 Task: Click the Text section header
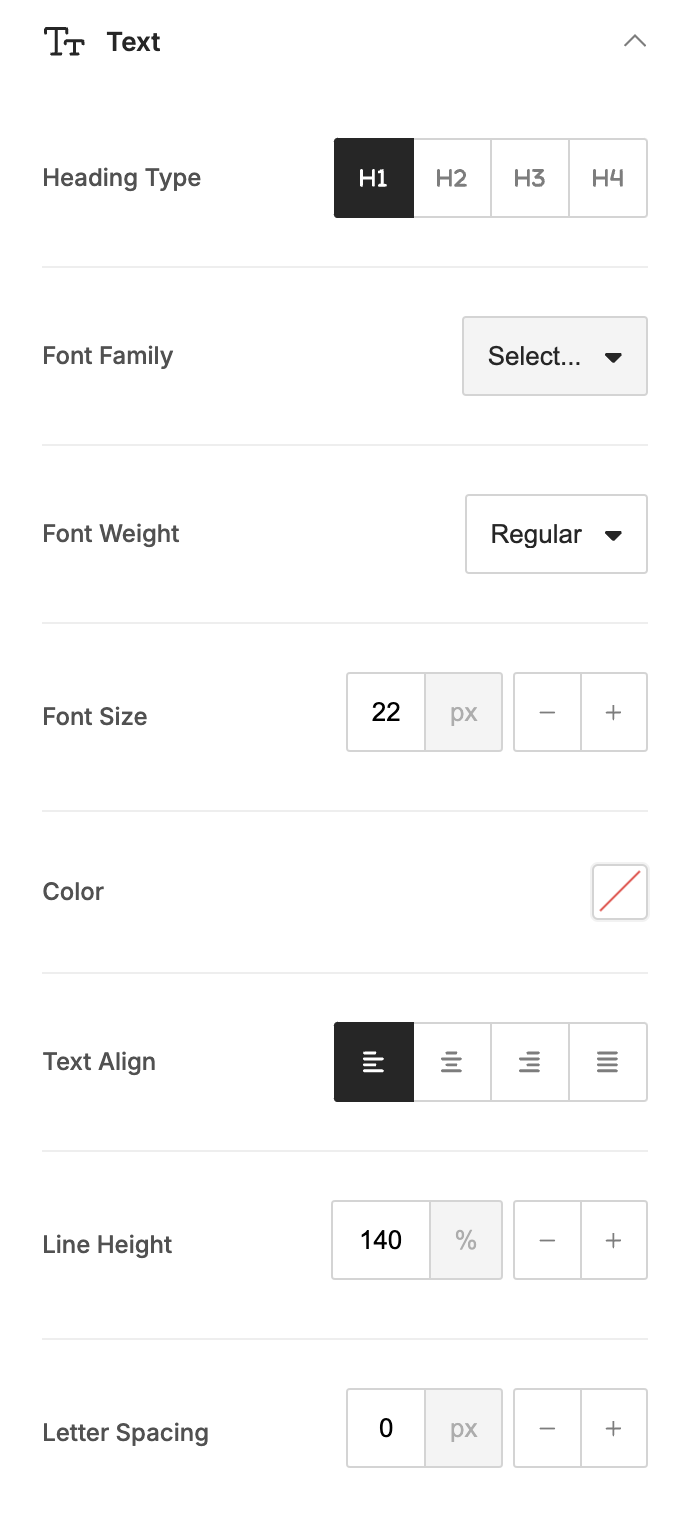point(133,42)
